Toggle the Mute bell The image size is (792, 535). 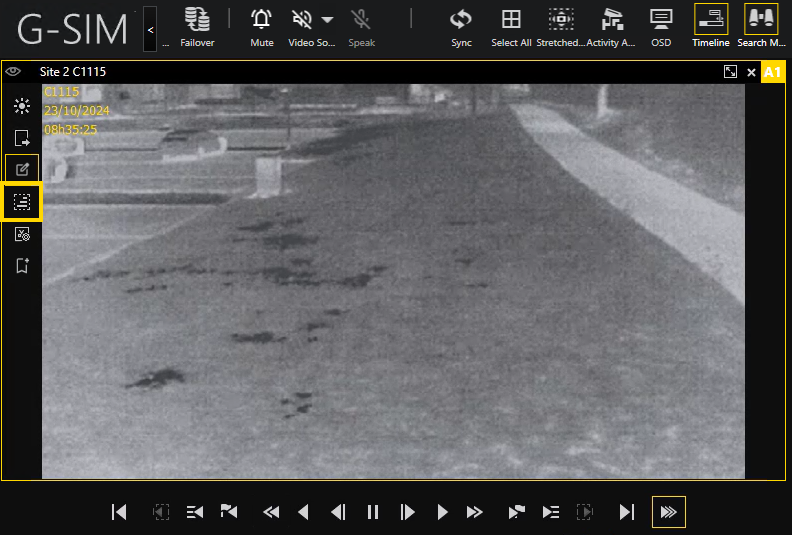pos(262,27)
